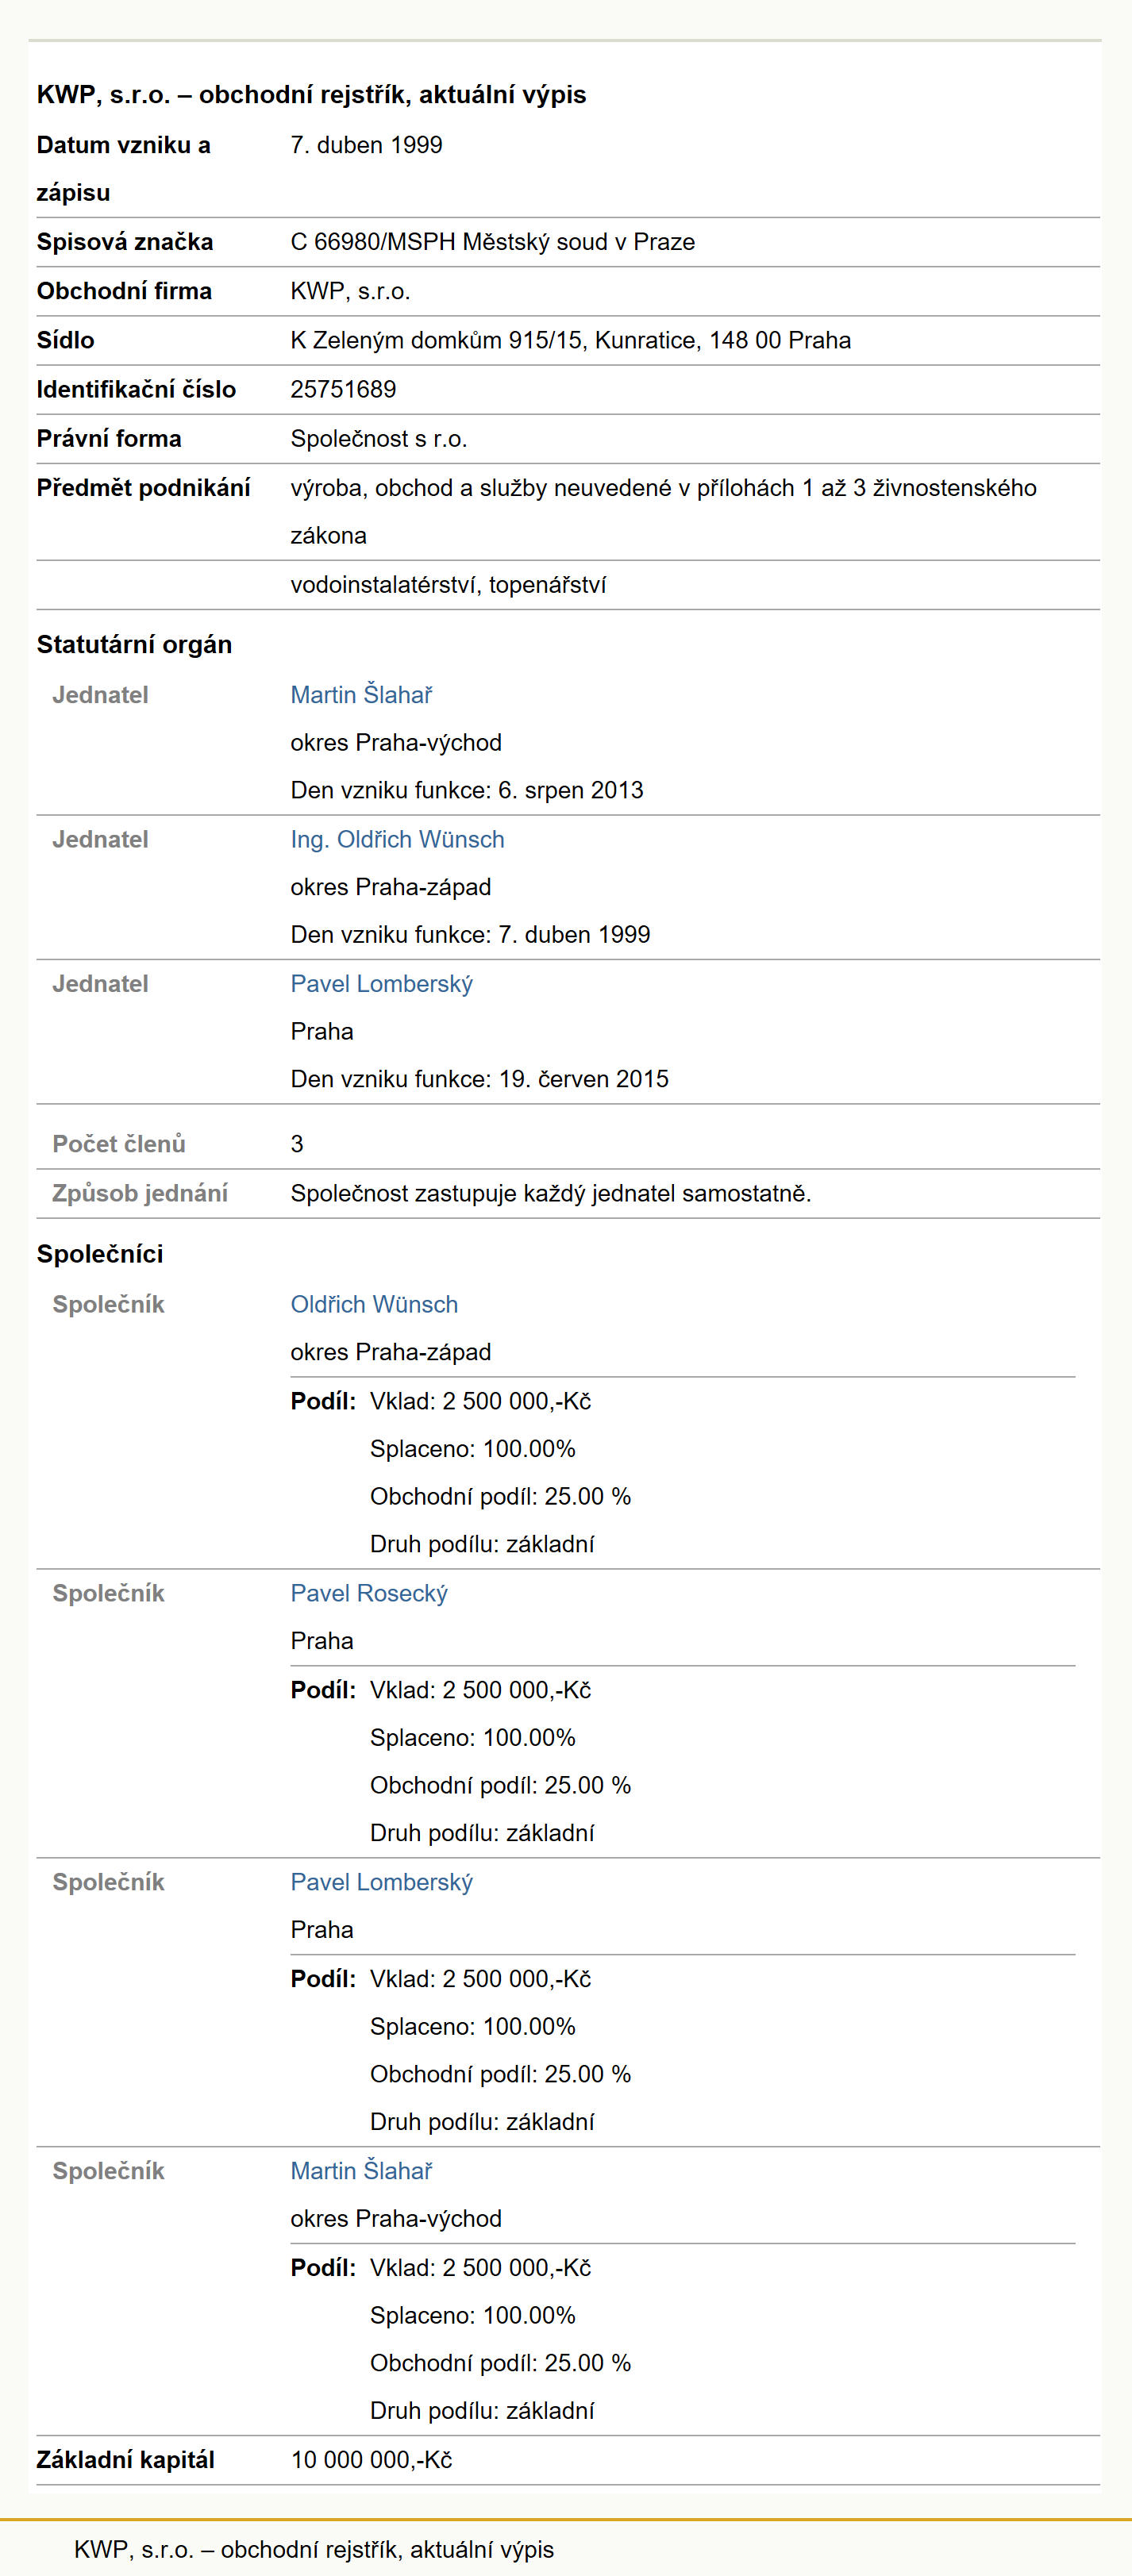This screenshot has width=1132, height=2576.
Task: Open Pavel Lomberský link in Jednatel section
Action: (x=381, y=983)
